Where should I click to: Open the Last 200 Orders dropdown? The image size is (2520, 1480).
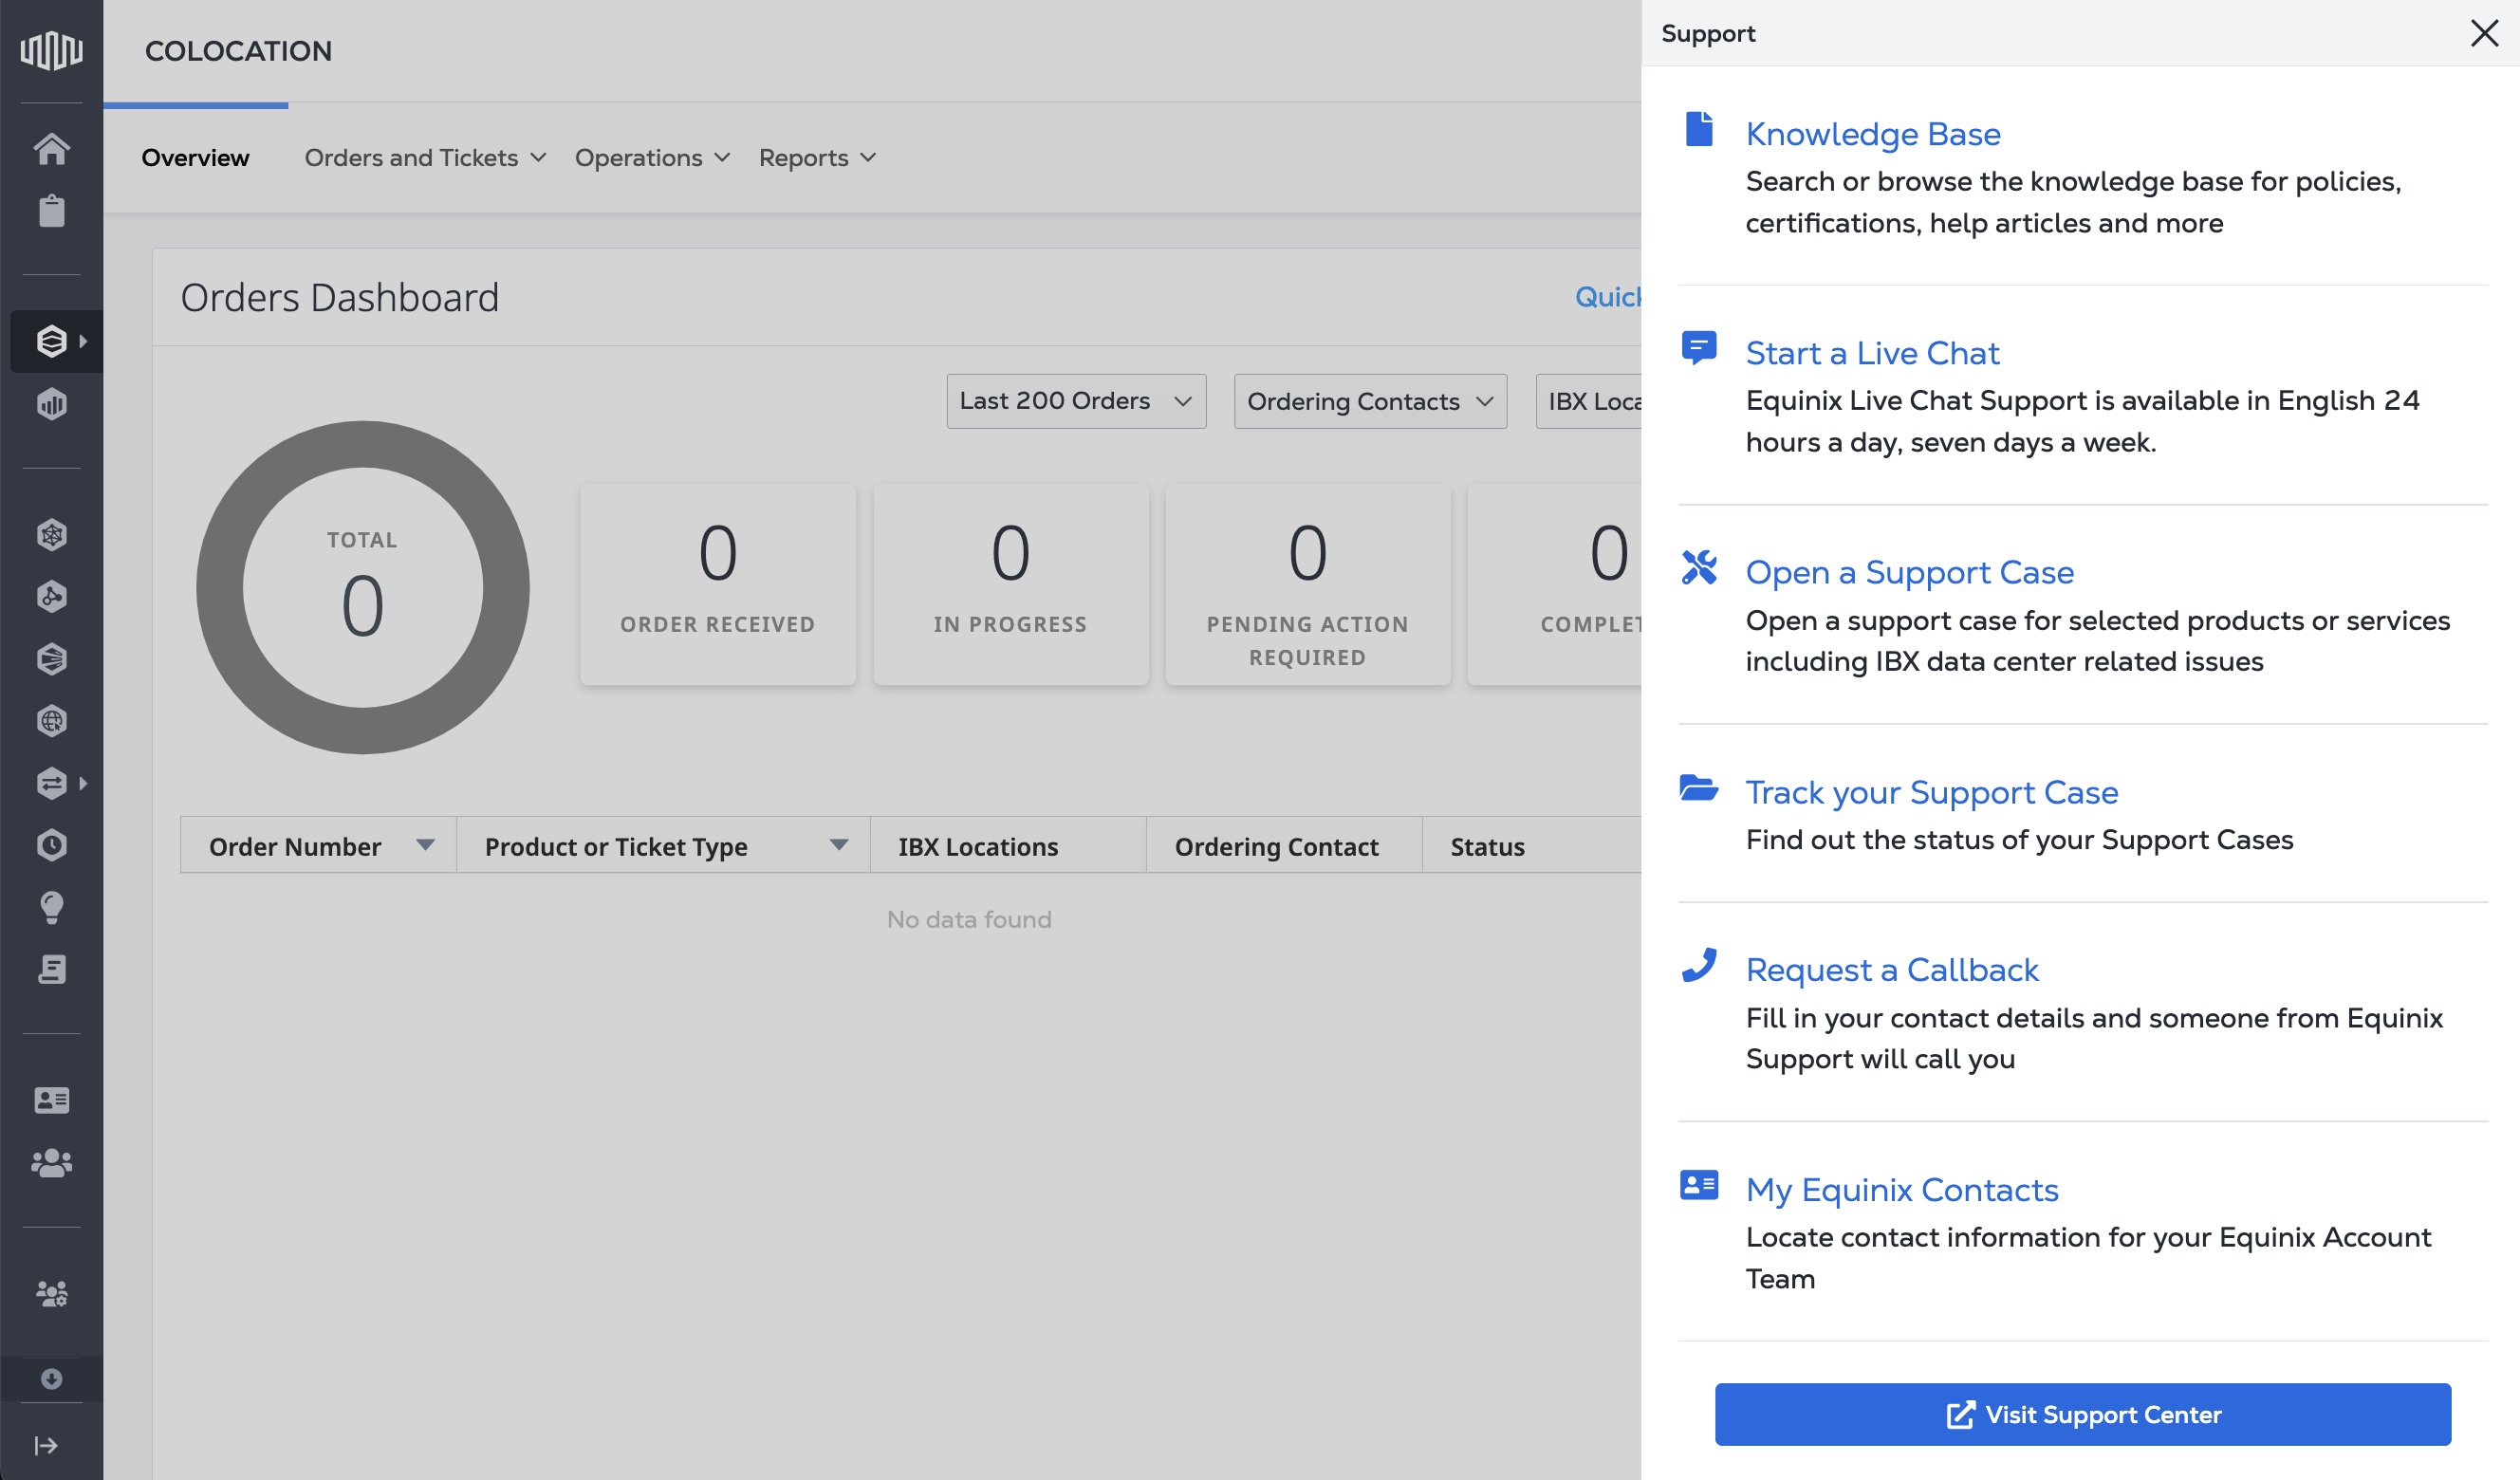click(1076, 401)
